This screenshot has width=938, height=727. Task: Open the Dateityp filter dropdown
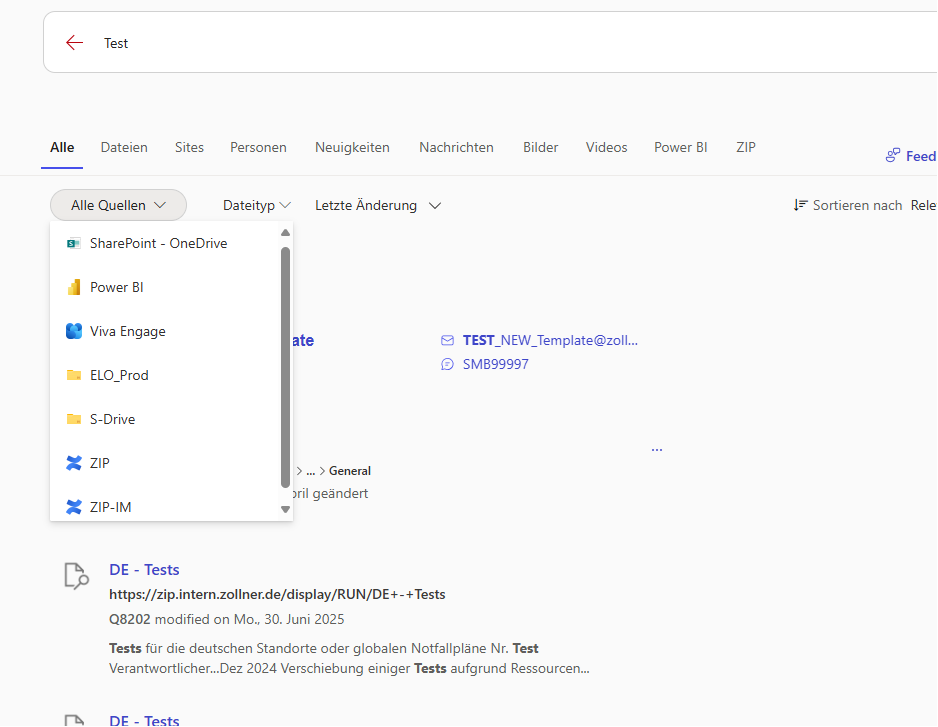point(257,205)
